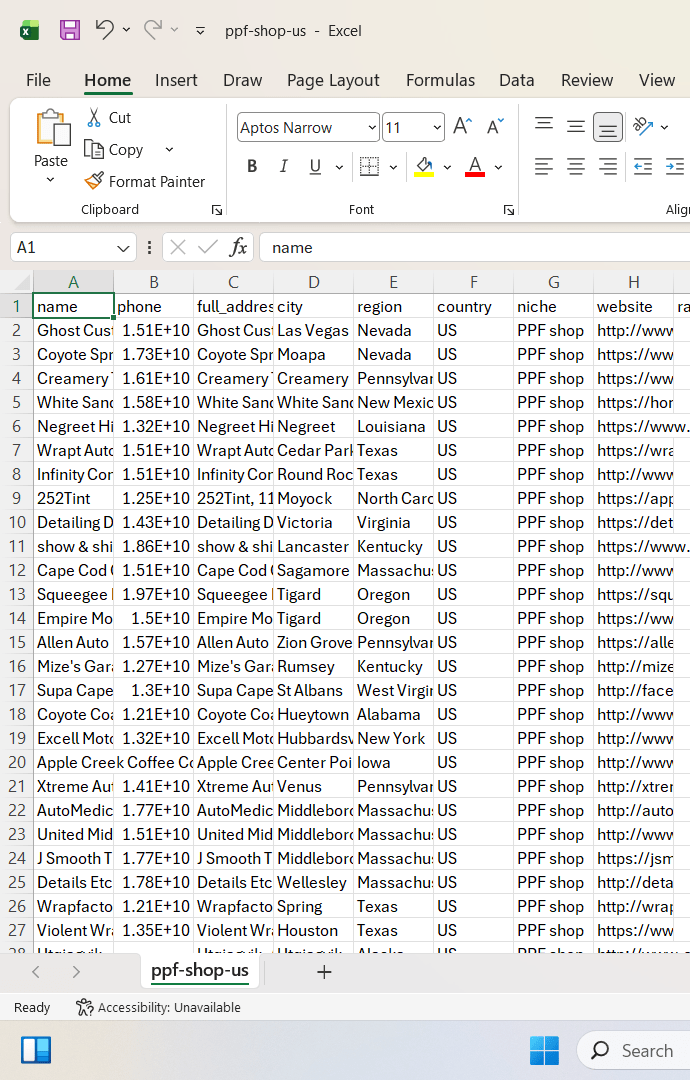This screenshot has height=1080, width=690.
Task: Activate the Format Painter
Action: (145, 181)
